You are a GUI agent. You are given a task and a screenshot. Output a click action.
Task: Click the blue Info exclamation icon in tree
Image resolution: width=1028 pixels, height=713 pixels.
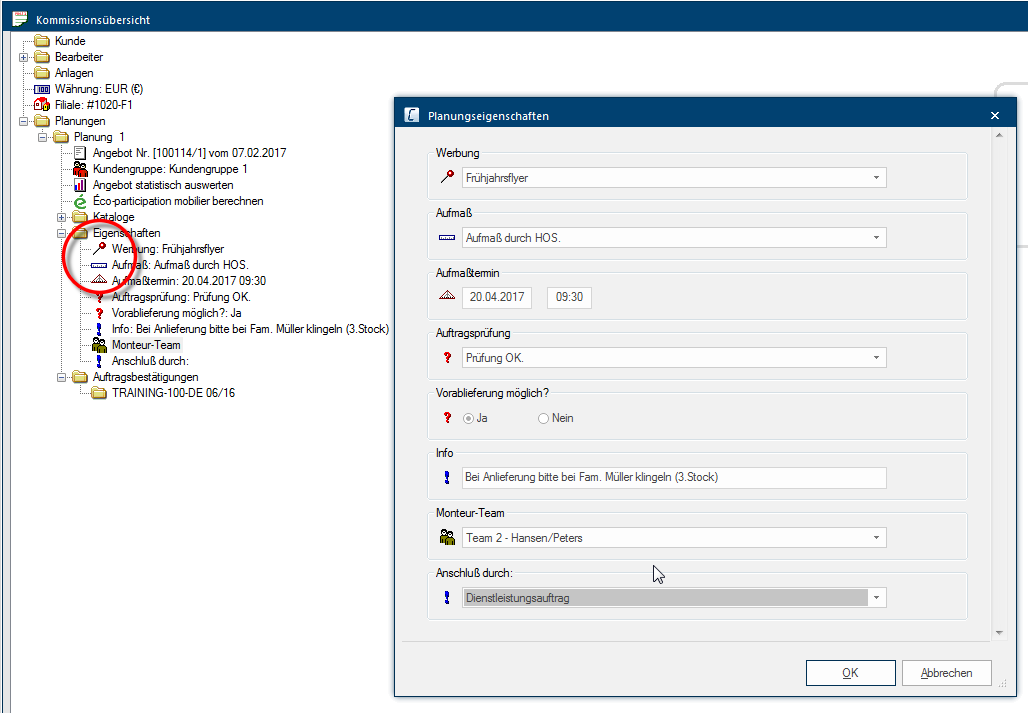tap(99, 329)
